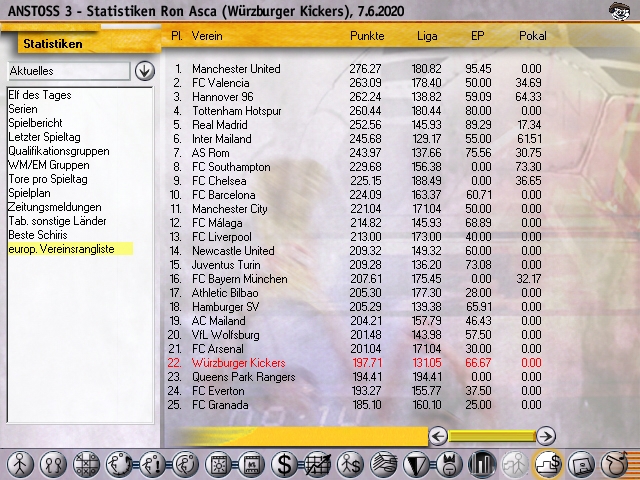The image size is (640, 480).
Task: Select FC Valencia row
Action: (355, 83)
